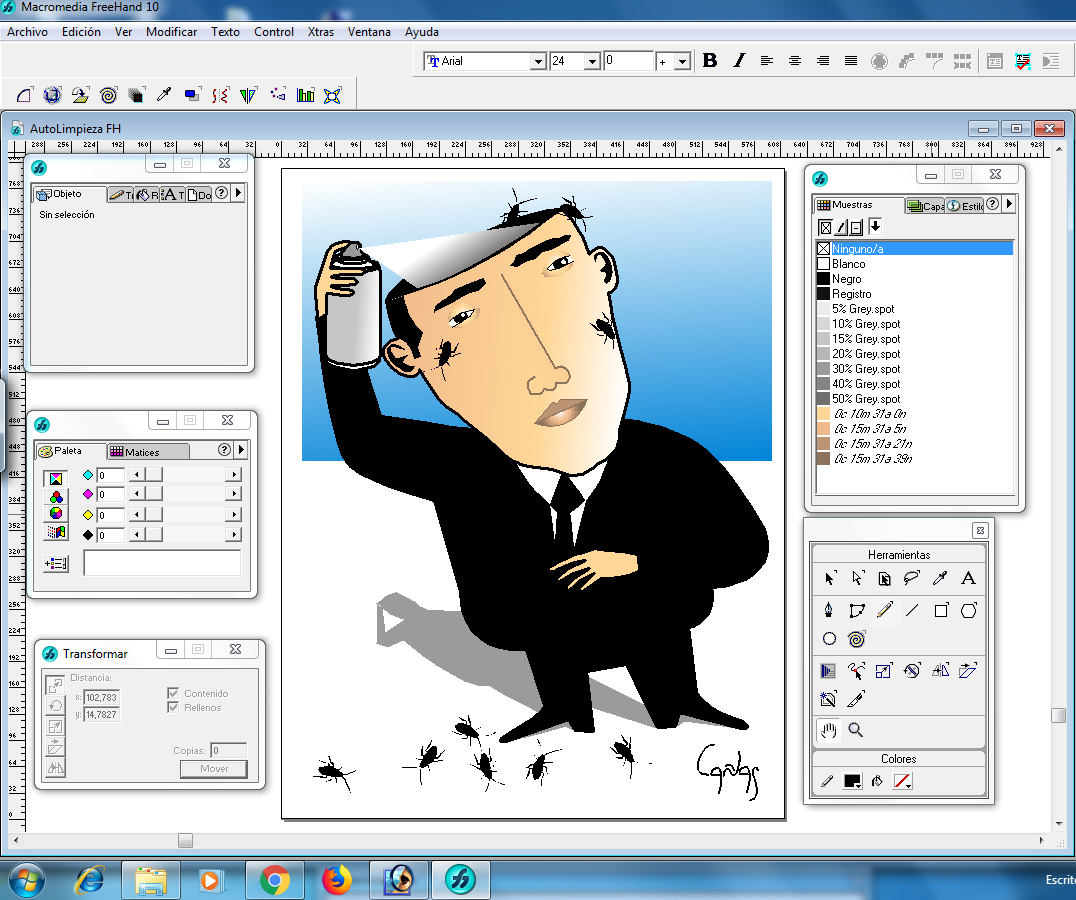1076x900 pixels.
Task: Click the 3D rotation globe Xtra icon
Action: (52, 95)
